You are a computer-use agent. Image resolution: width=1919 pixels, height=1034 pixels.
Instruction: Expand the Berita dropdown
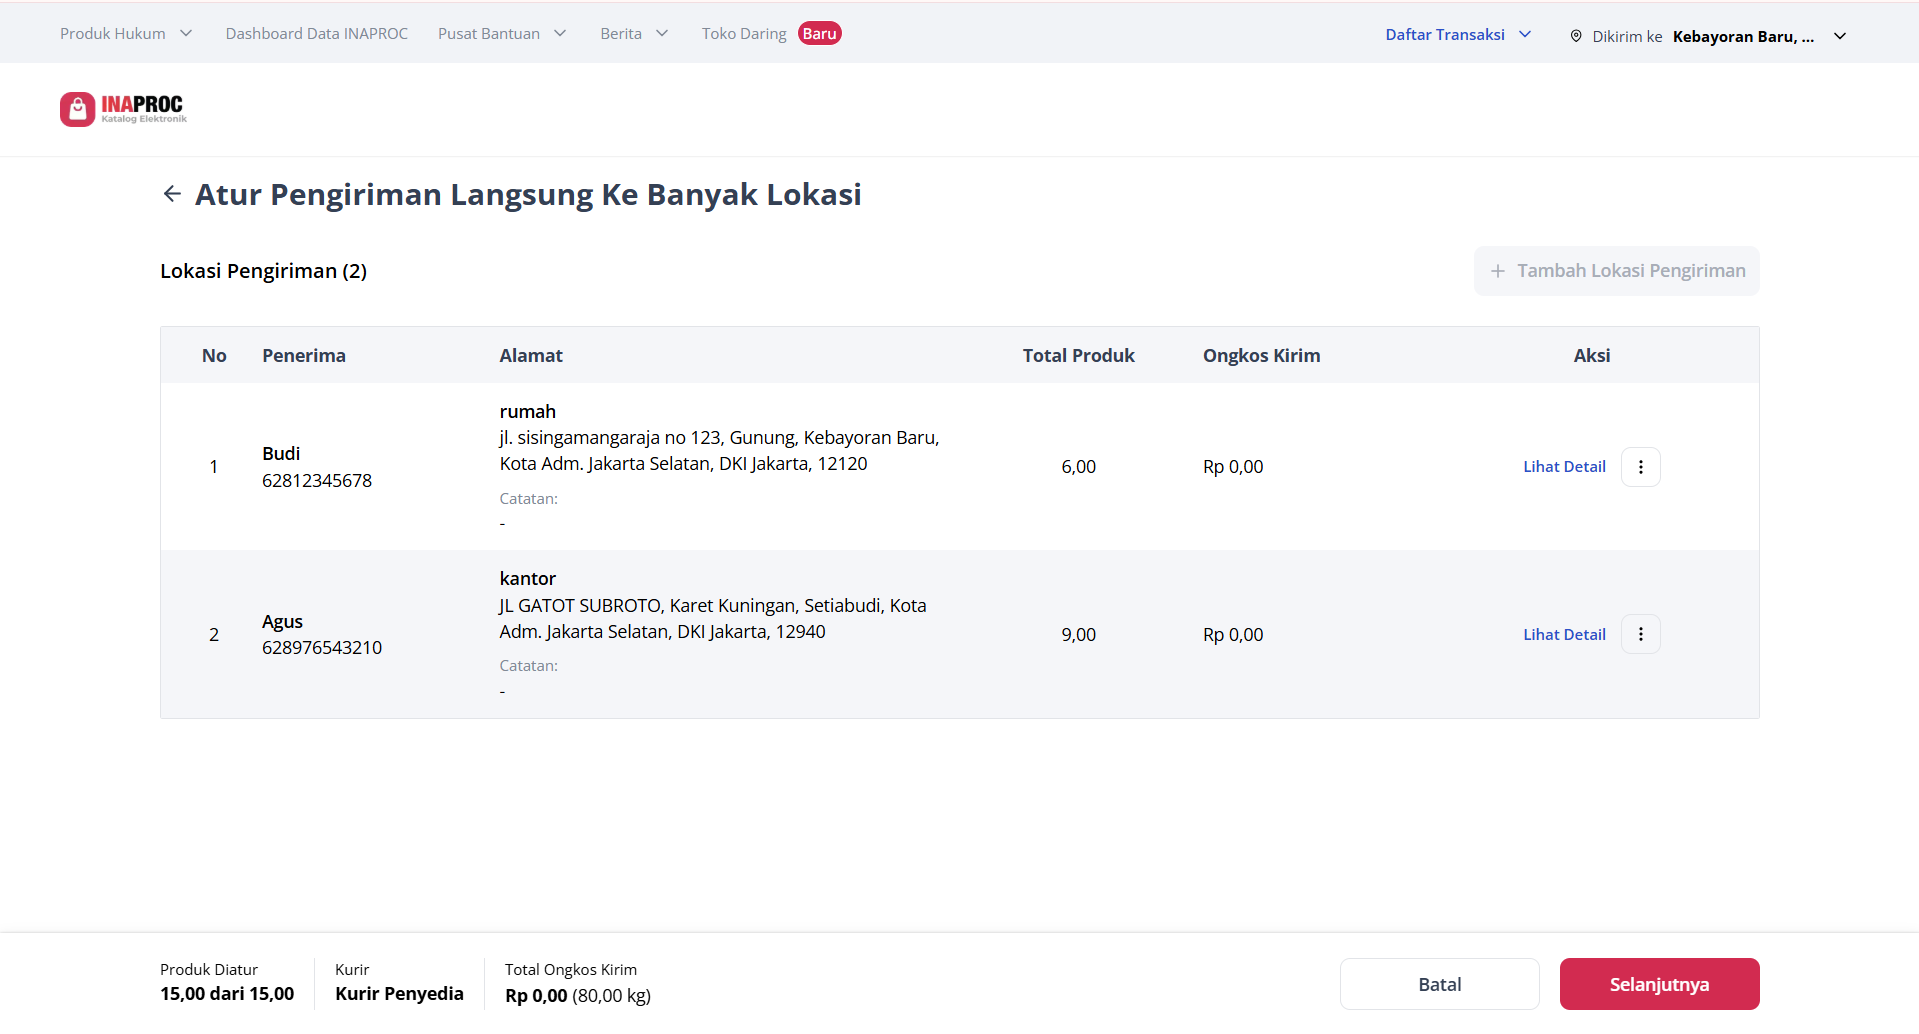pos(634,34)
